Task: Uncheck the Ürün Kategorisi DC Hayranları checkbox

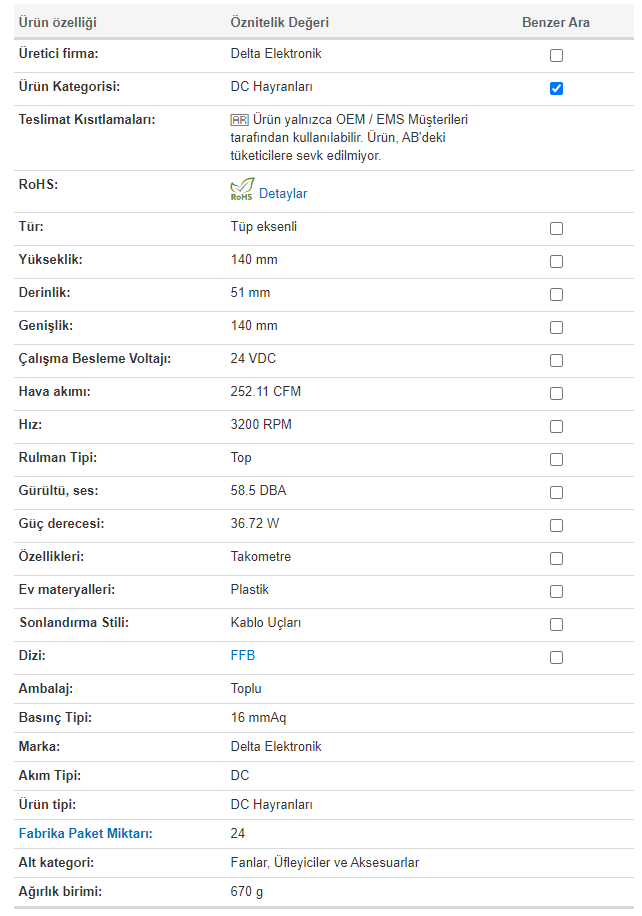Action: [556, 88]
